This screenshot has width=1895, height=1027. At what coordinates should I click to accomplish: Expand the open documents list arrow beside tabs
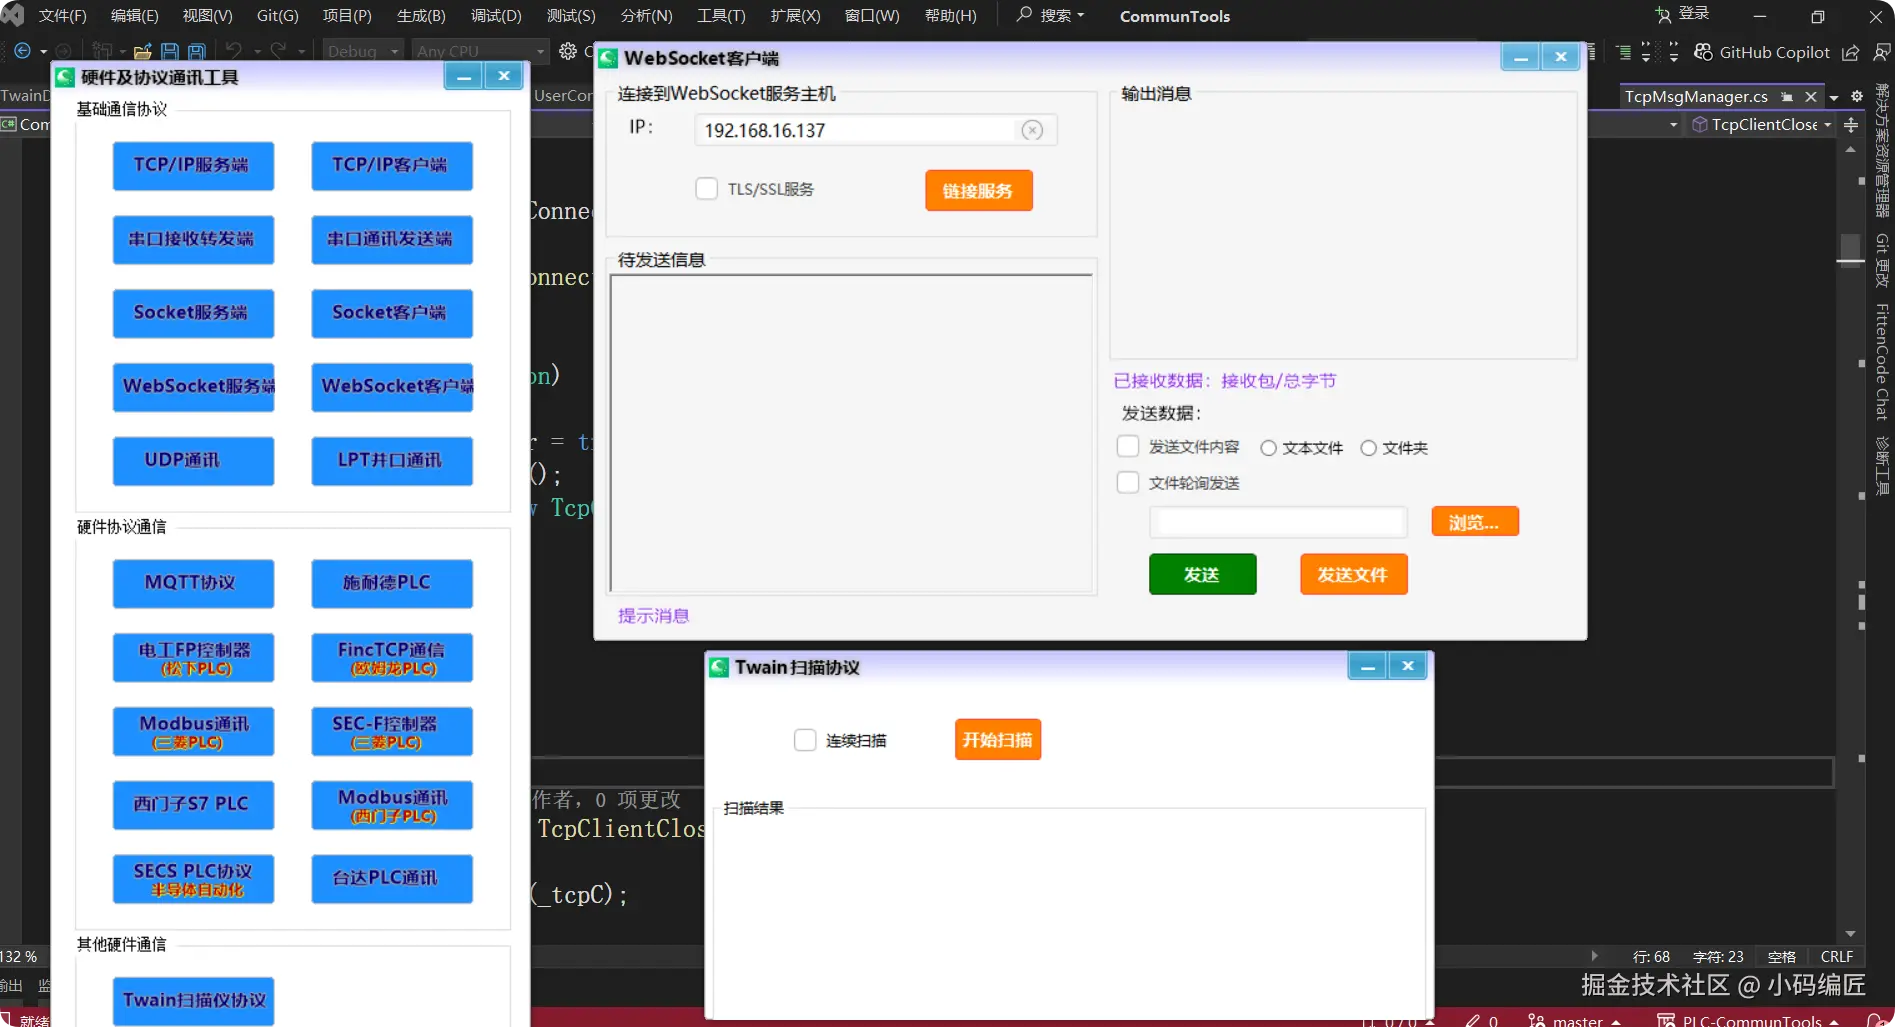pyautogui.click(x=1834, y=97)
